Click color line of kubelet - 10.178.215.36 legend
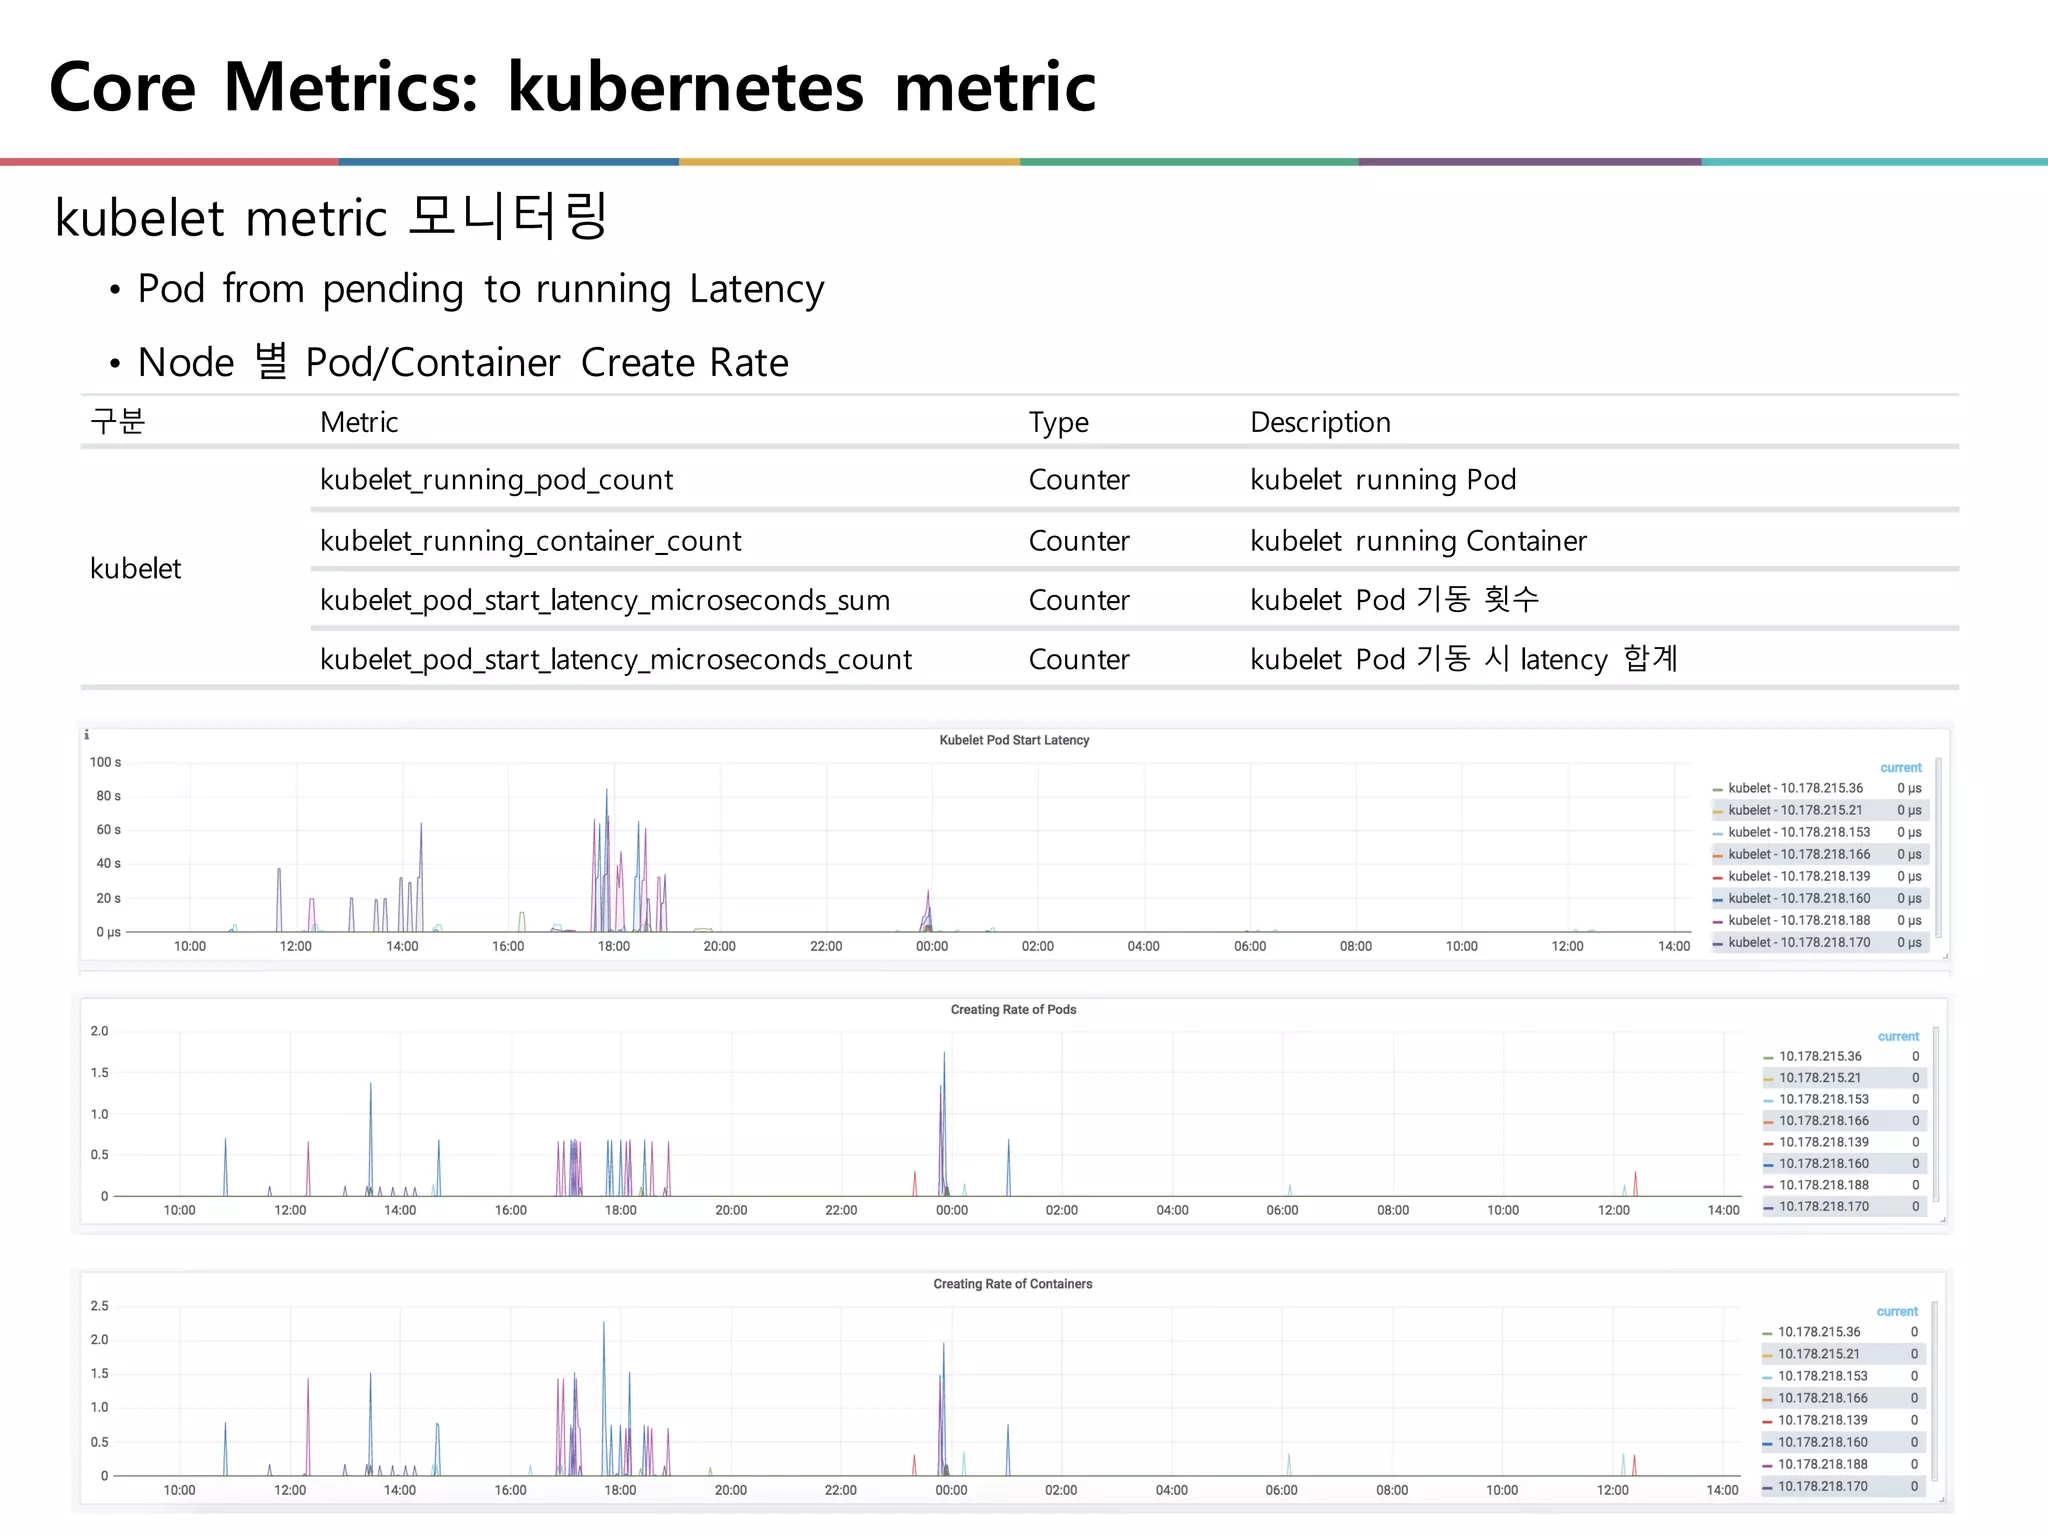 [x=1718, y=789]
